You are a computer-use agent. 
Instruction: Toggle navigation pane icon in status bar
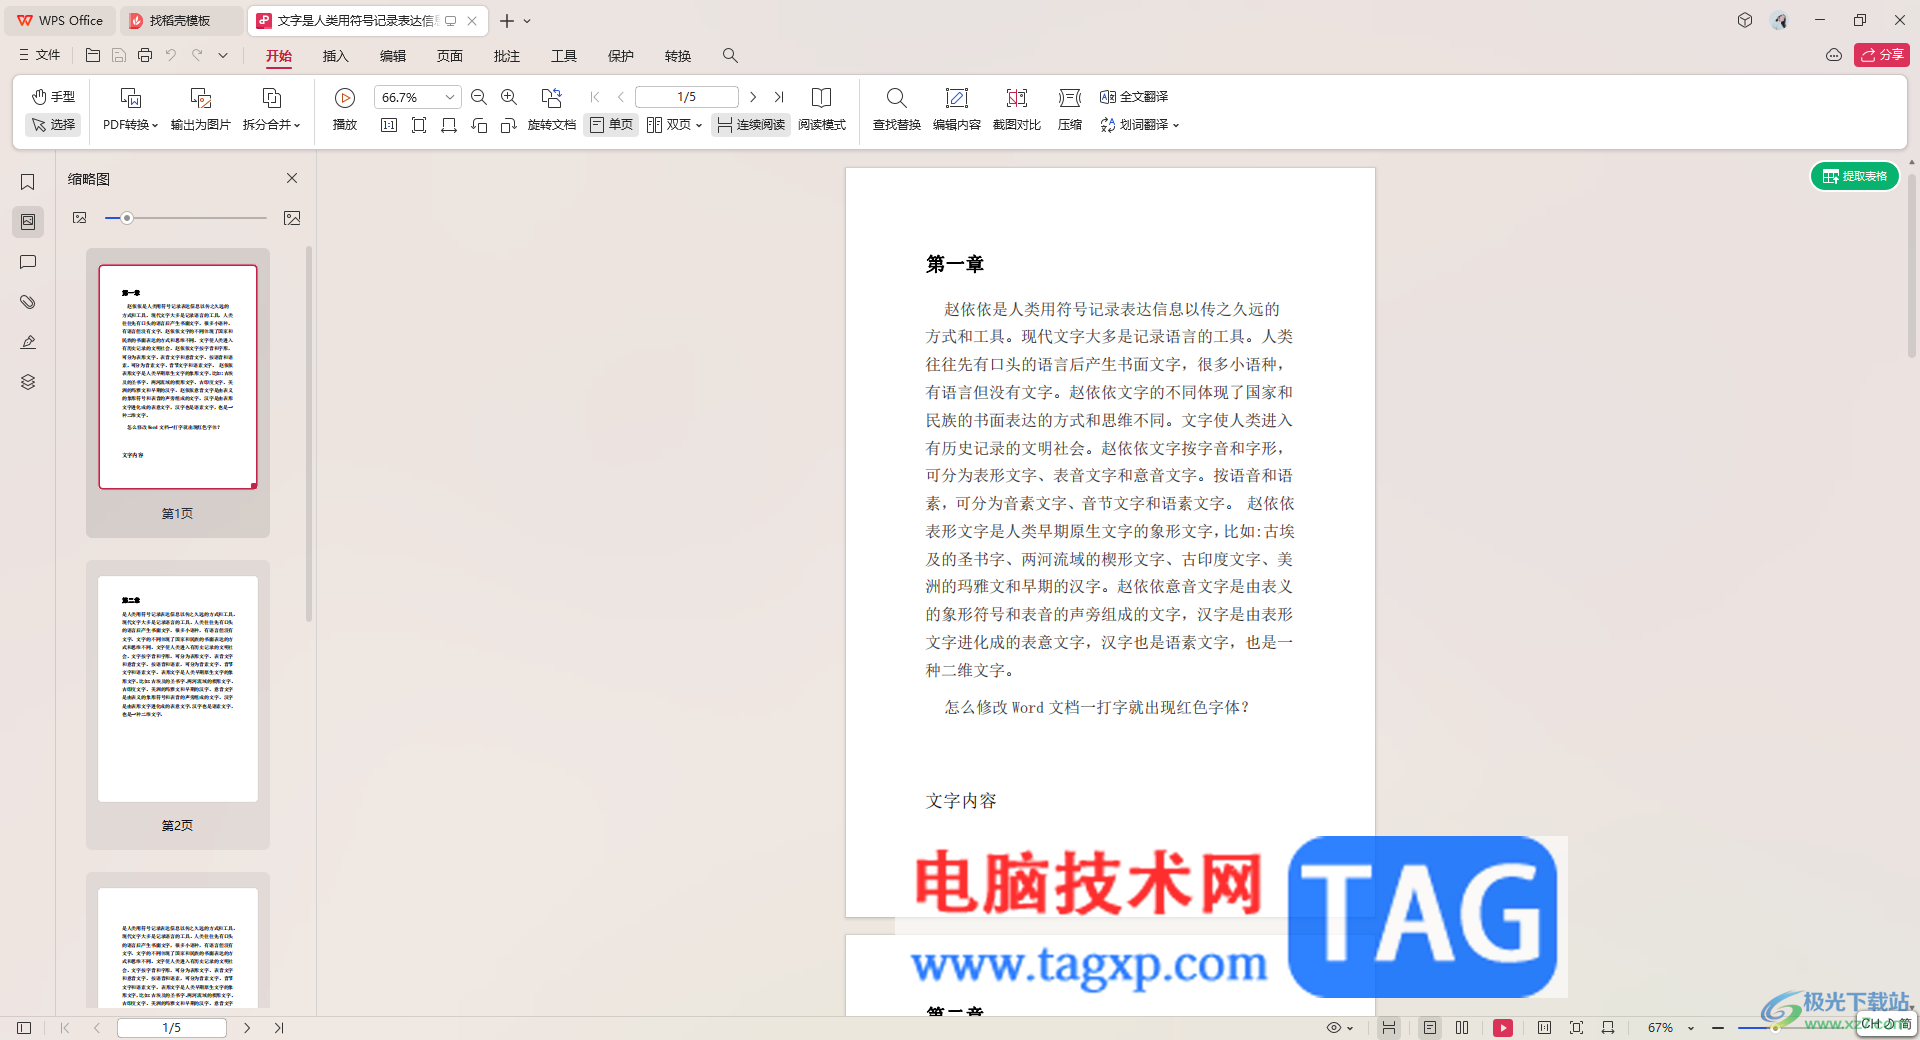pos(24,1028)
